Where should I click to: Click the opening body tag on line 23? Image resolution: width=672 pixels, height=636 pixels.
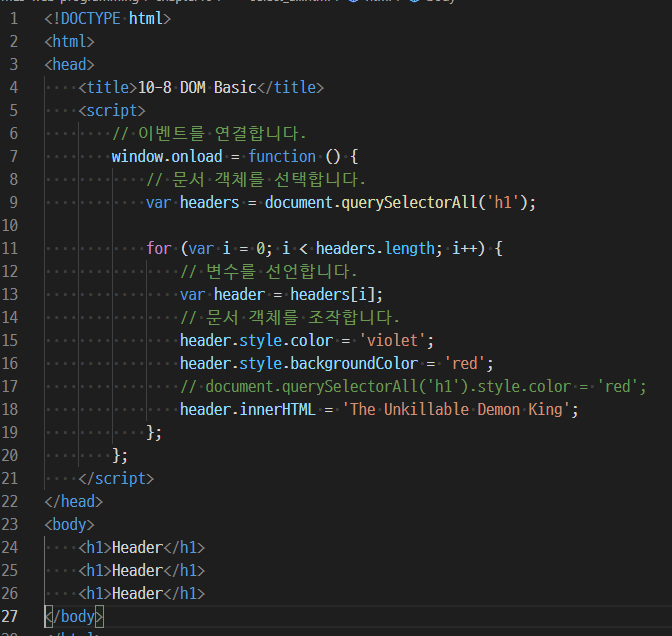(x=69, y=524)
